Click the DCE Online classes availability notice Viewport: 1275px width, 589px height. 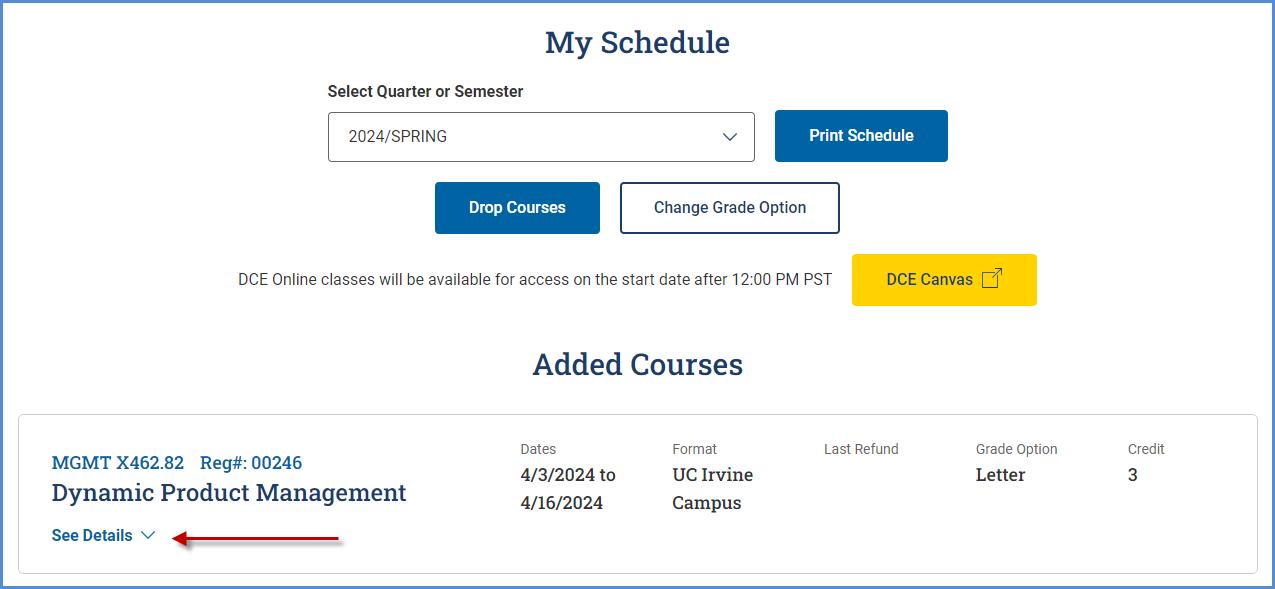(535, 280)
